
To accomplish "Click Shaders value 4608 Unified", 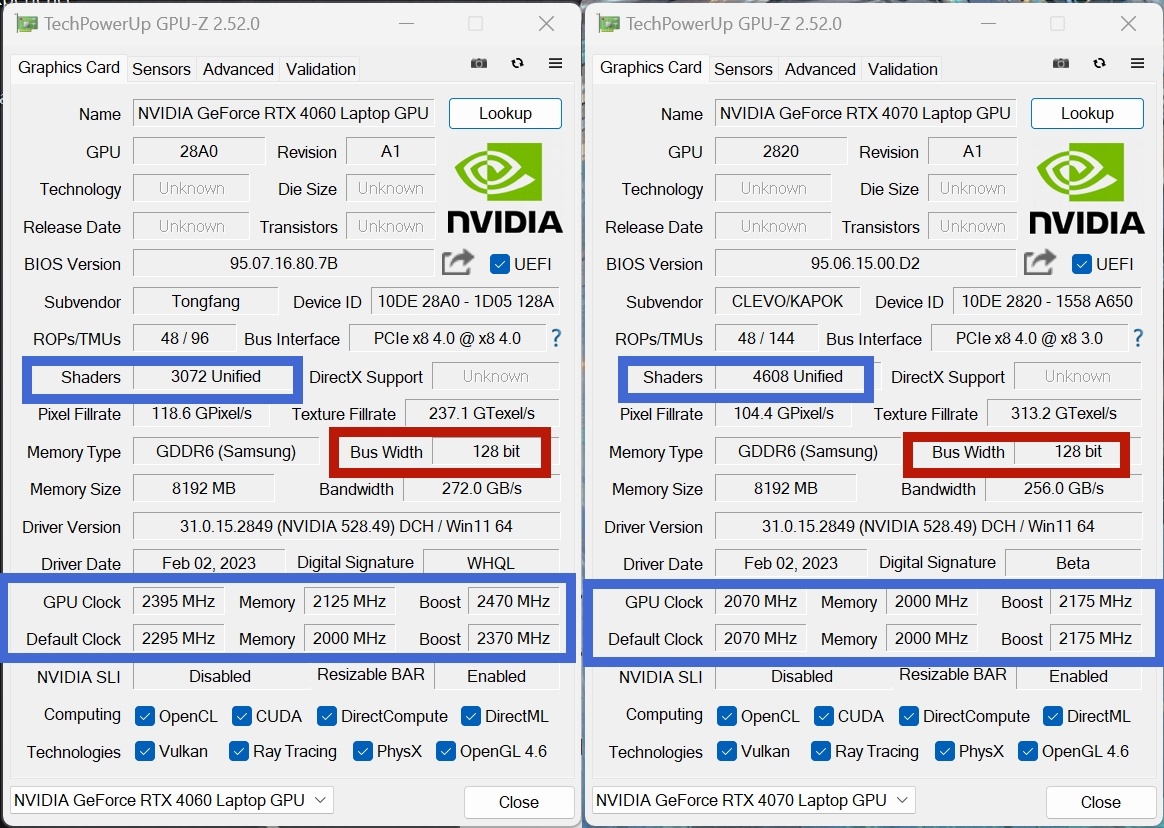I will pyautogui.click(x=797, y=376).
